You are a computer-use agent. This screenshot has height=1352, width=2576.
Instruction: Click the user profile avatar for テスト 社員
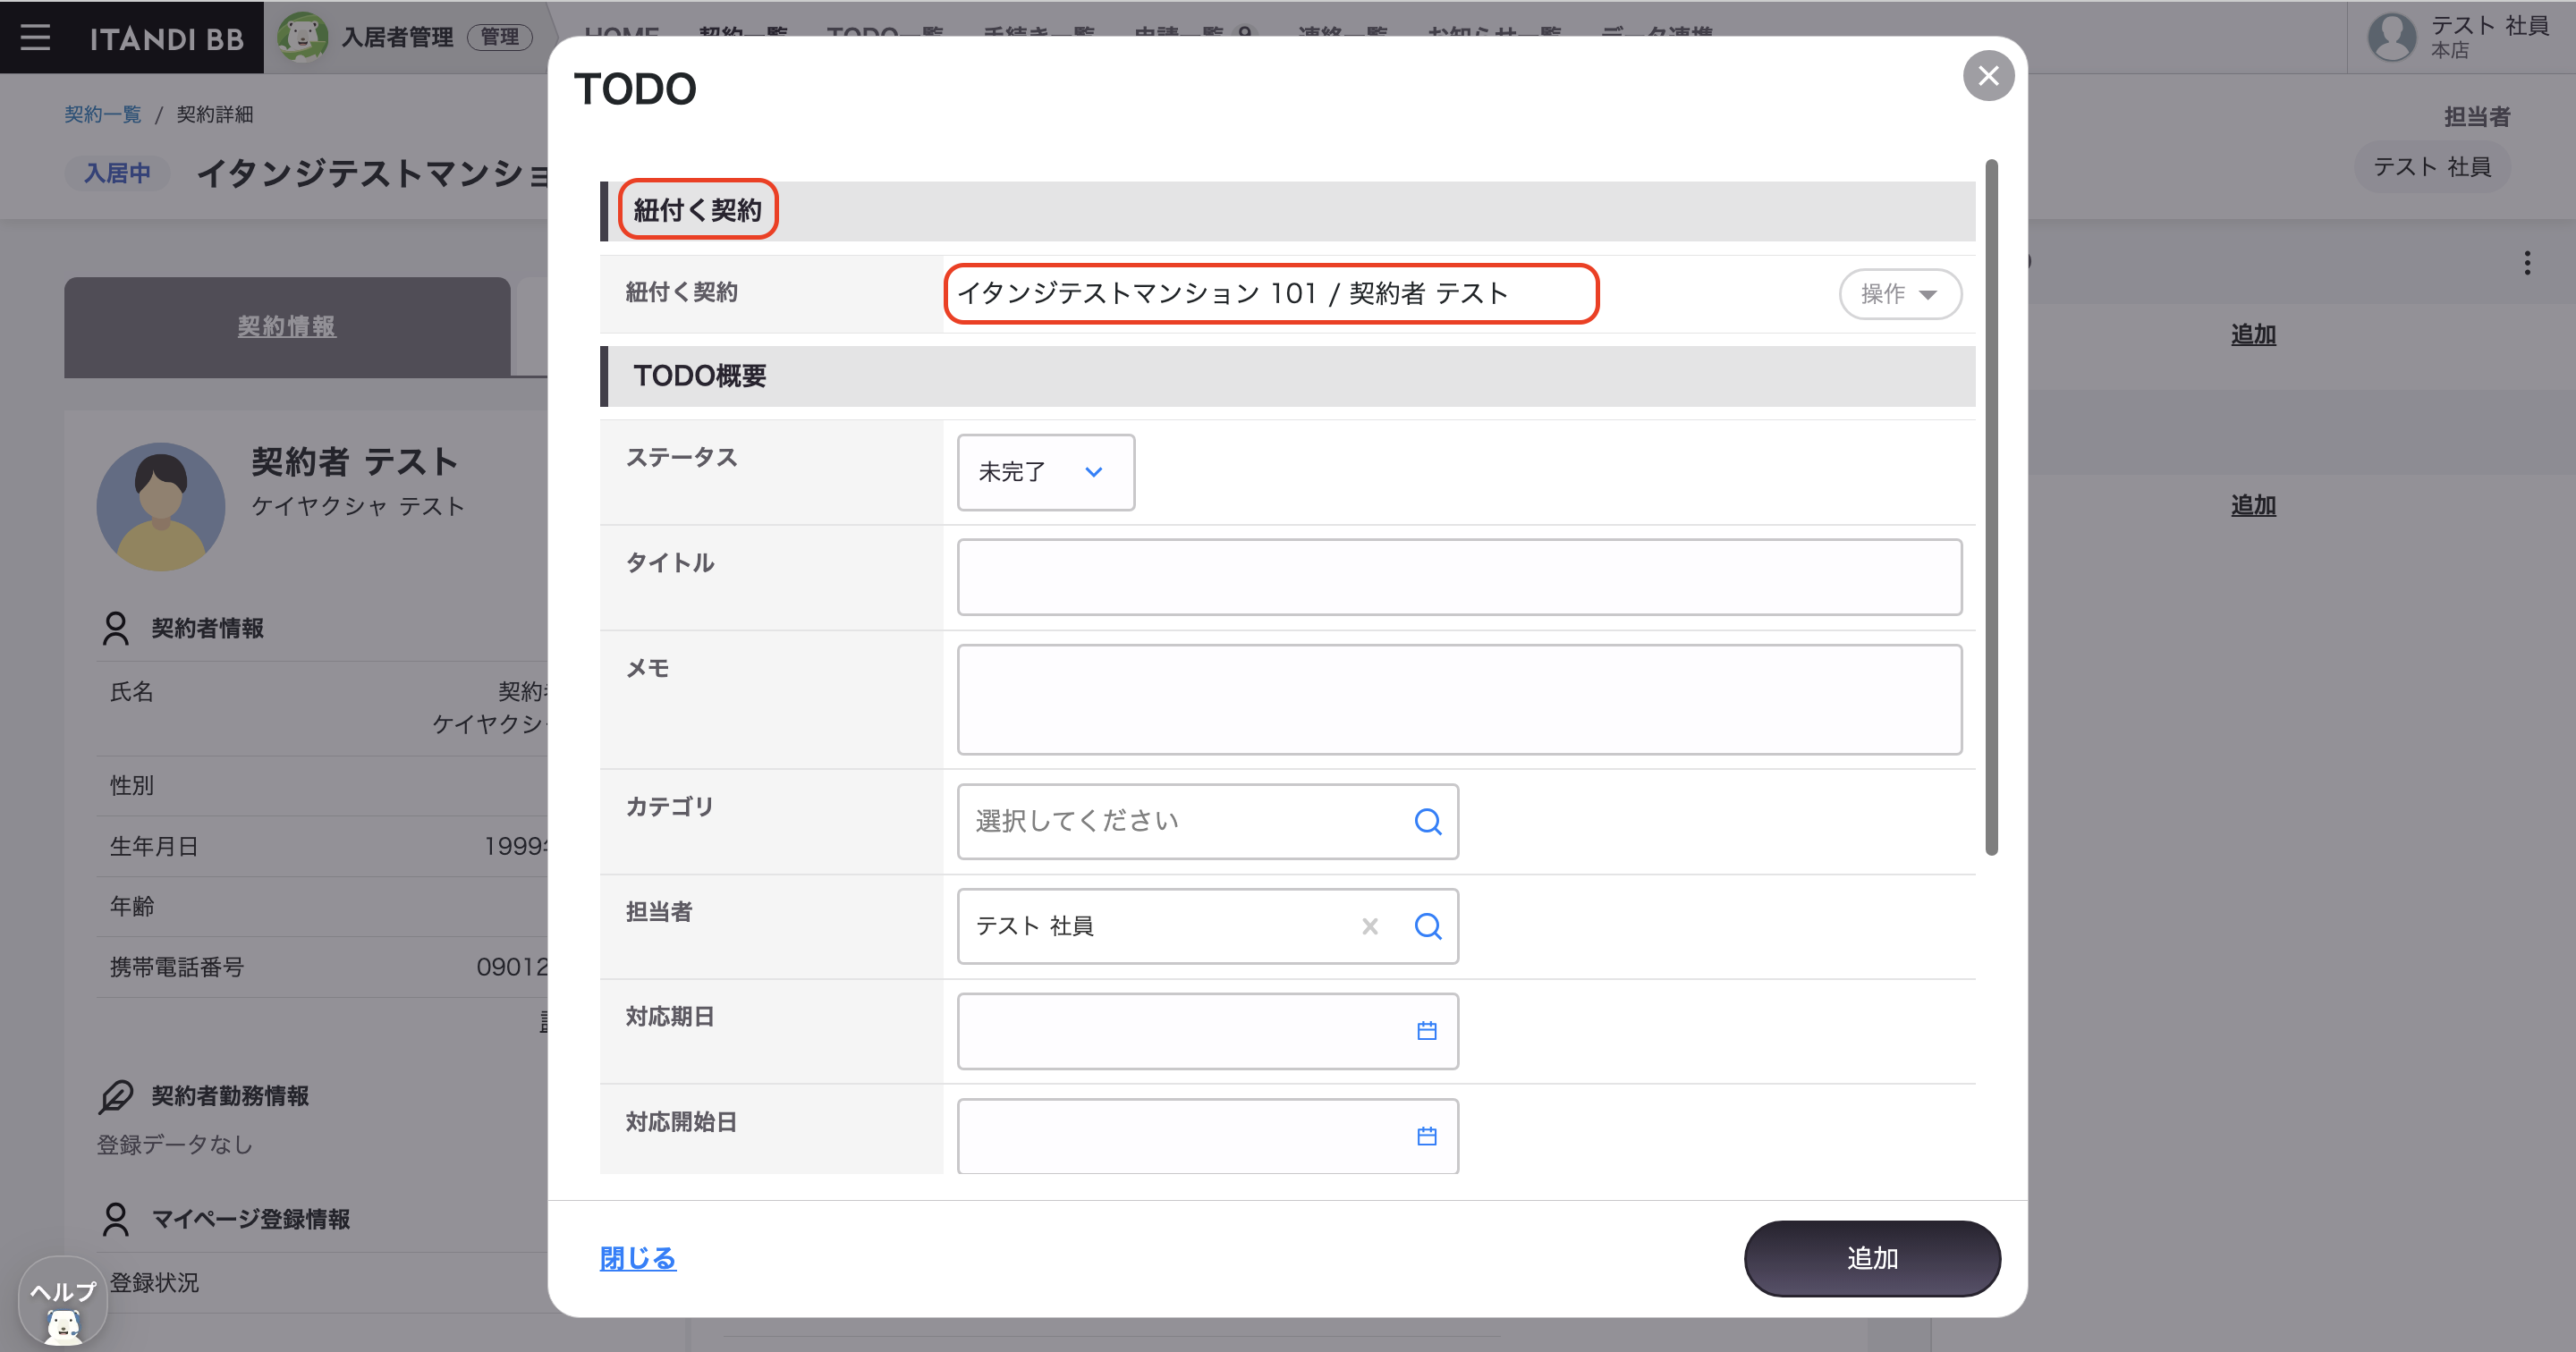[2391, 37]
